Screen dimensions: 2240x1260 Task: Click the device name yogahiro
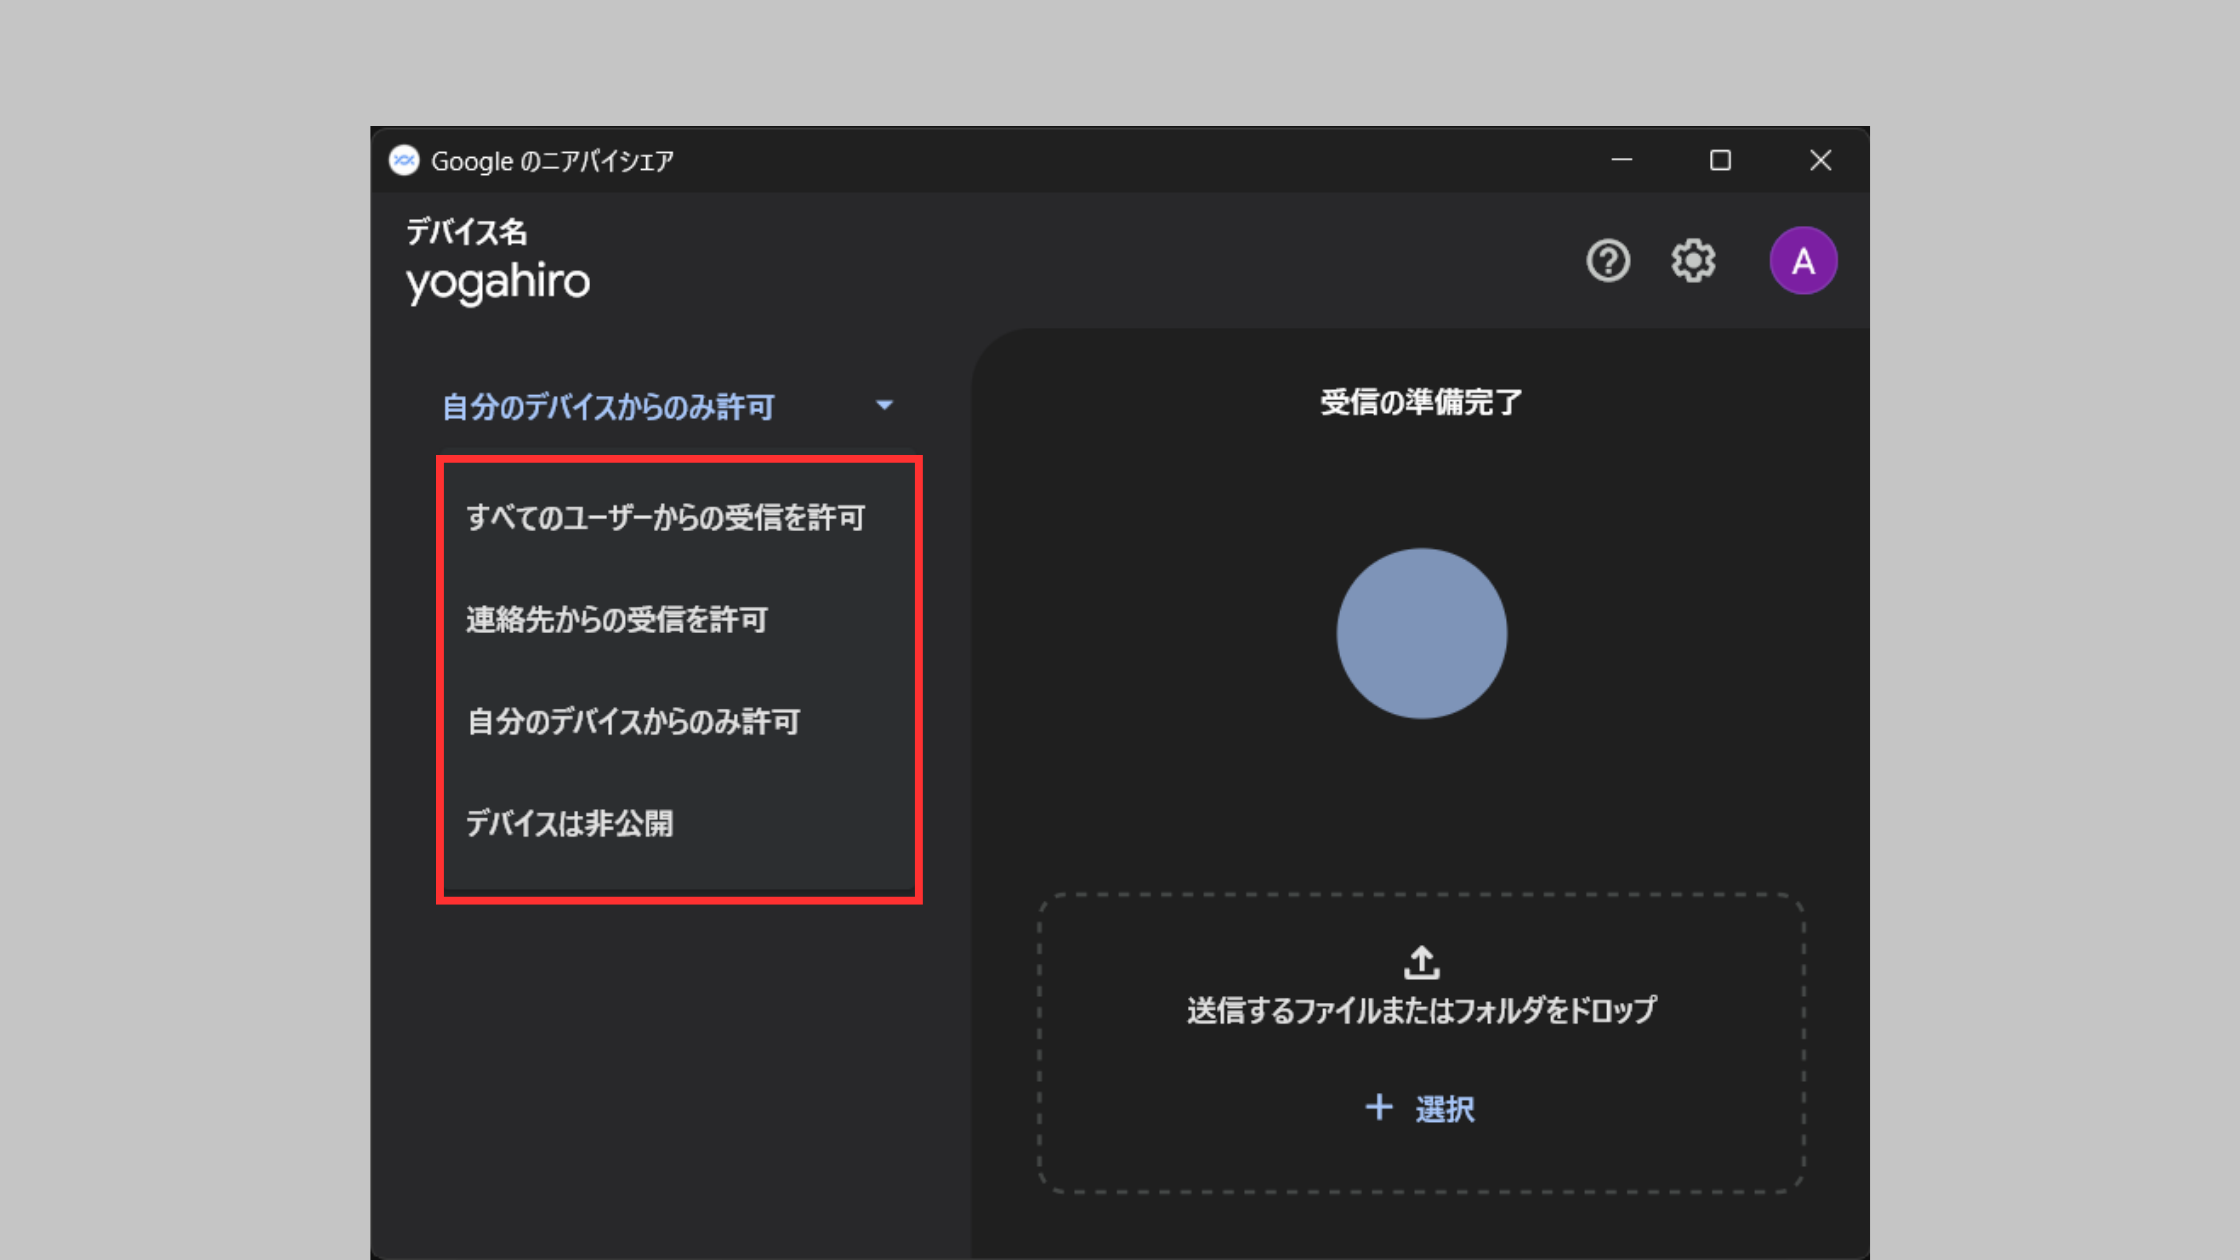pos(497,281)
